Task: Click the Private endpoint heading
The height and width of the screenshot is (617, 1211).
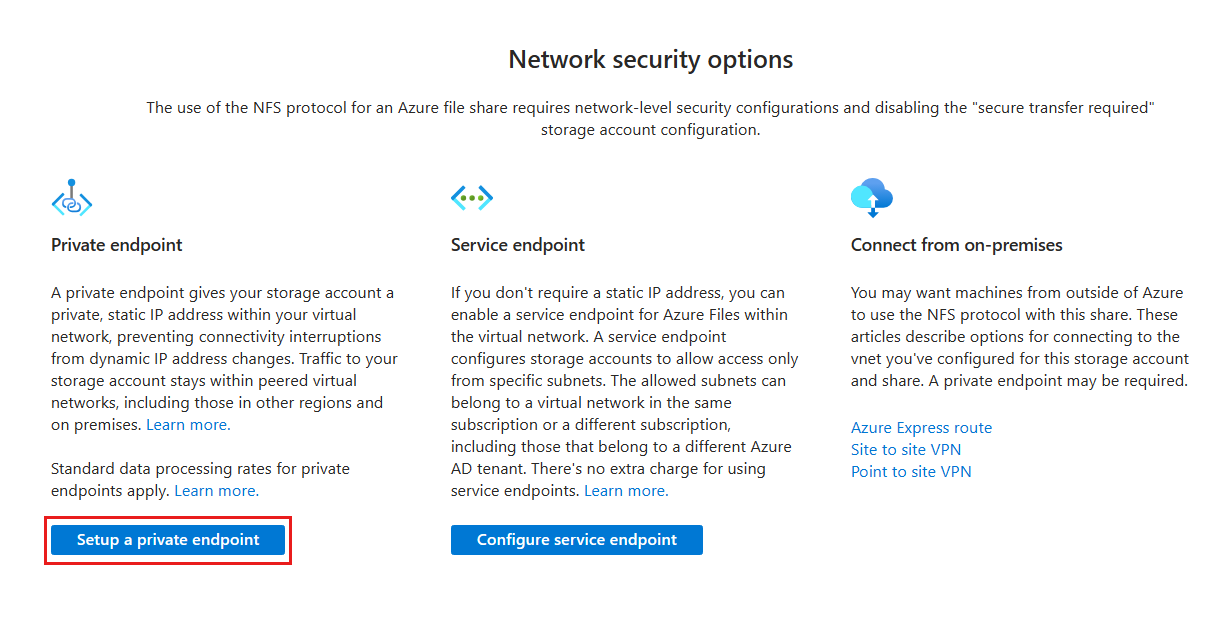Action: pos(116,244)
